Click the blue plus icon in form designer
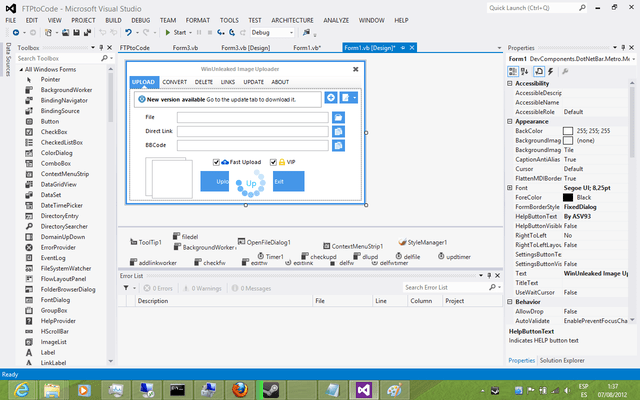This screenshot has height=400, width=640. coord(331,98)
